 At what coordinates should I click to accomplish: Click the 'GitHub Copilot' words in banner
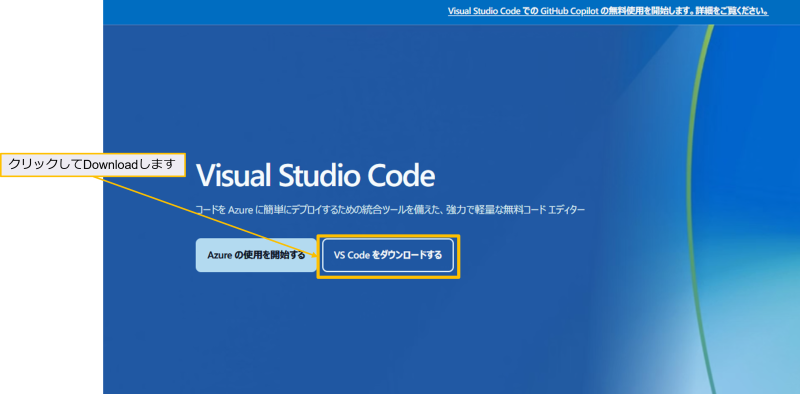point(569,11)
